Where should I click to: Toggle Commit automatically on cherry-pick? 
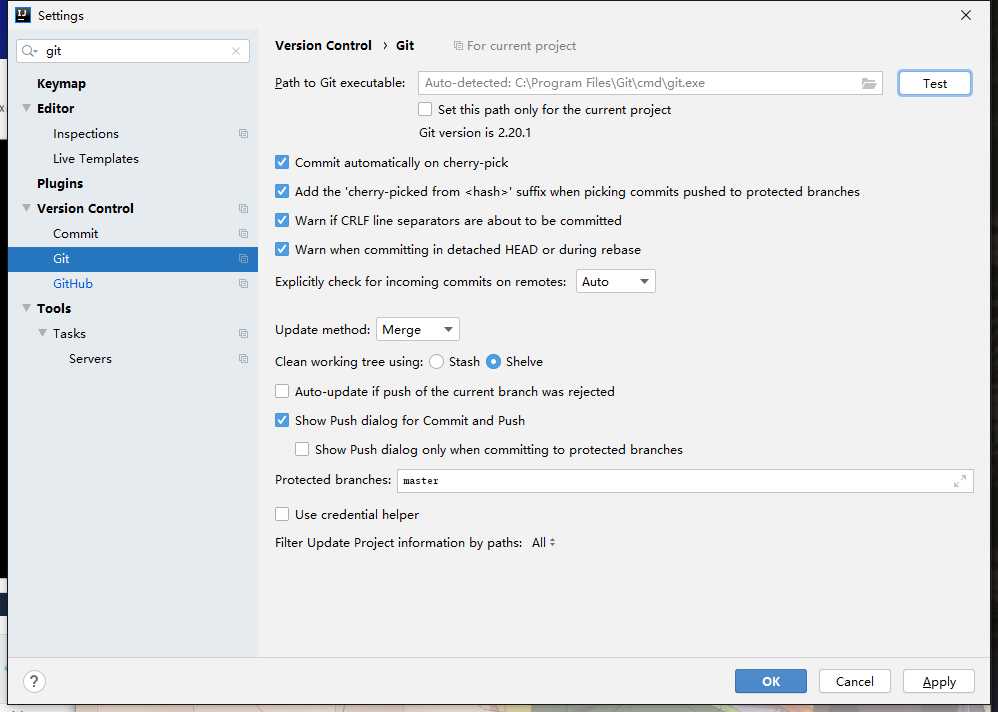click(x=282, y=162)
